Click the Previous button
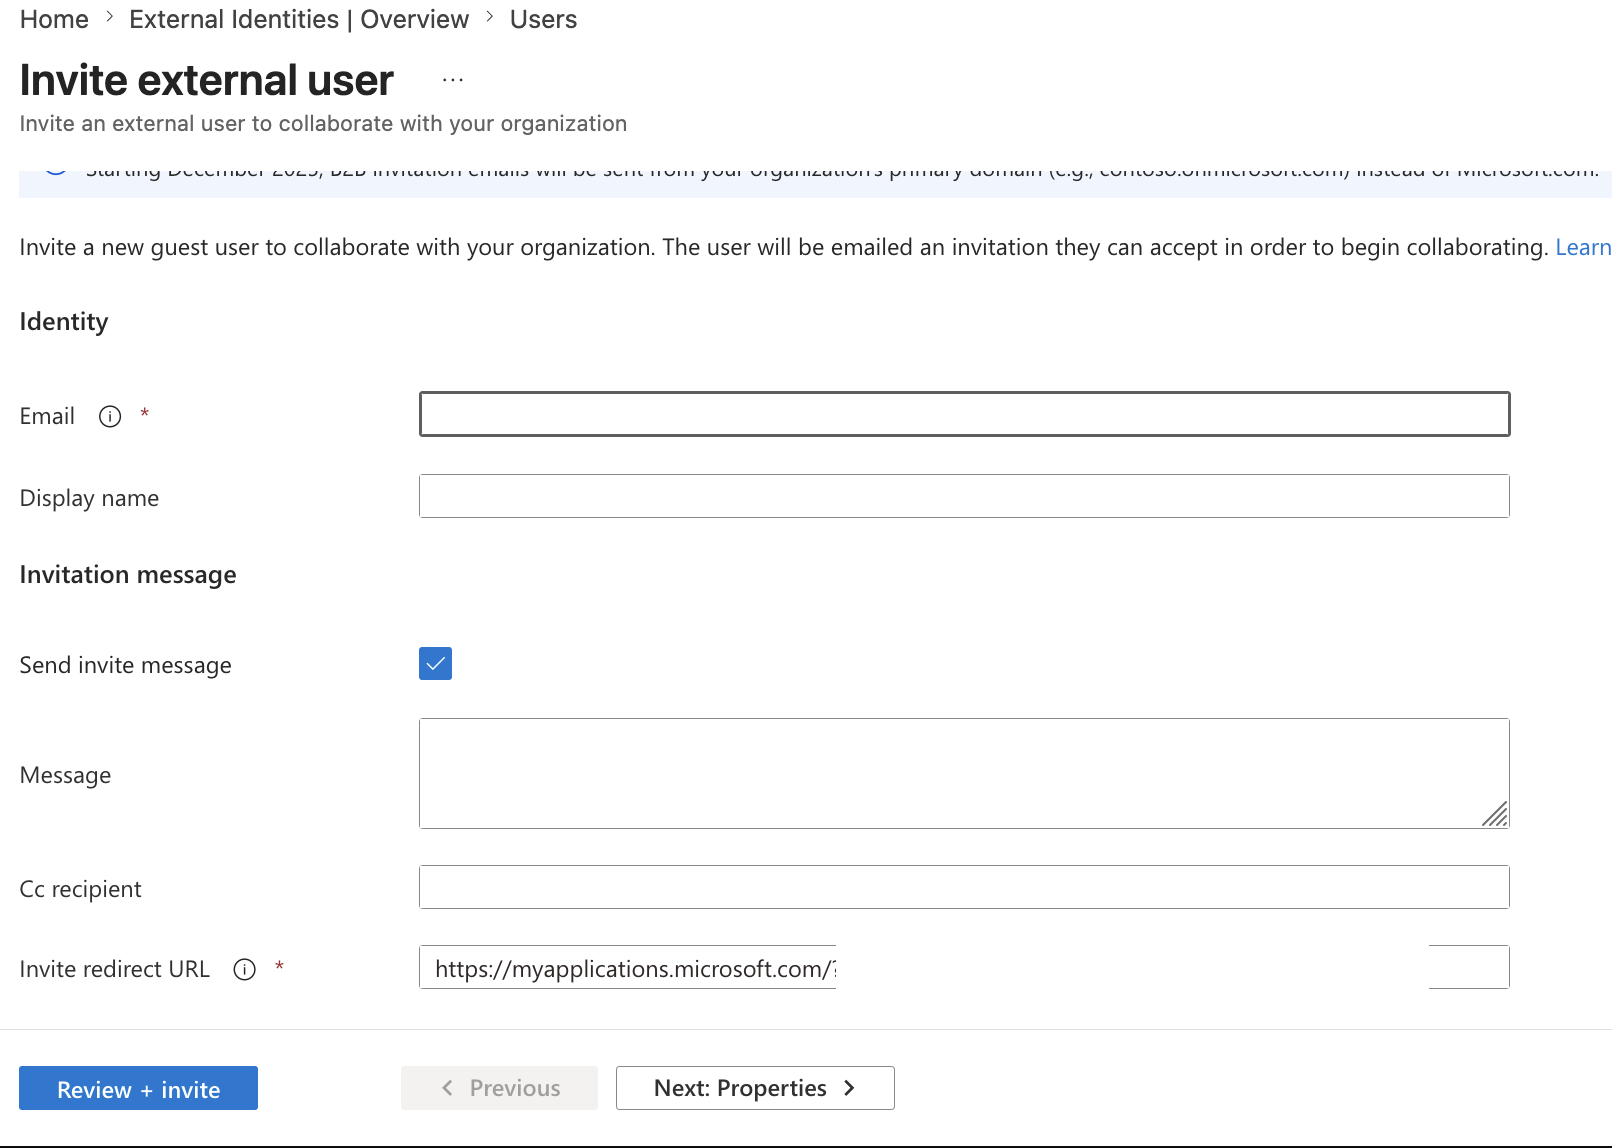 tap(499, 1088)
